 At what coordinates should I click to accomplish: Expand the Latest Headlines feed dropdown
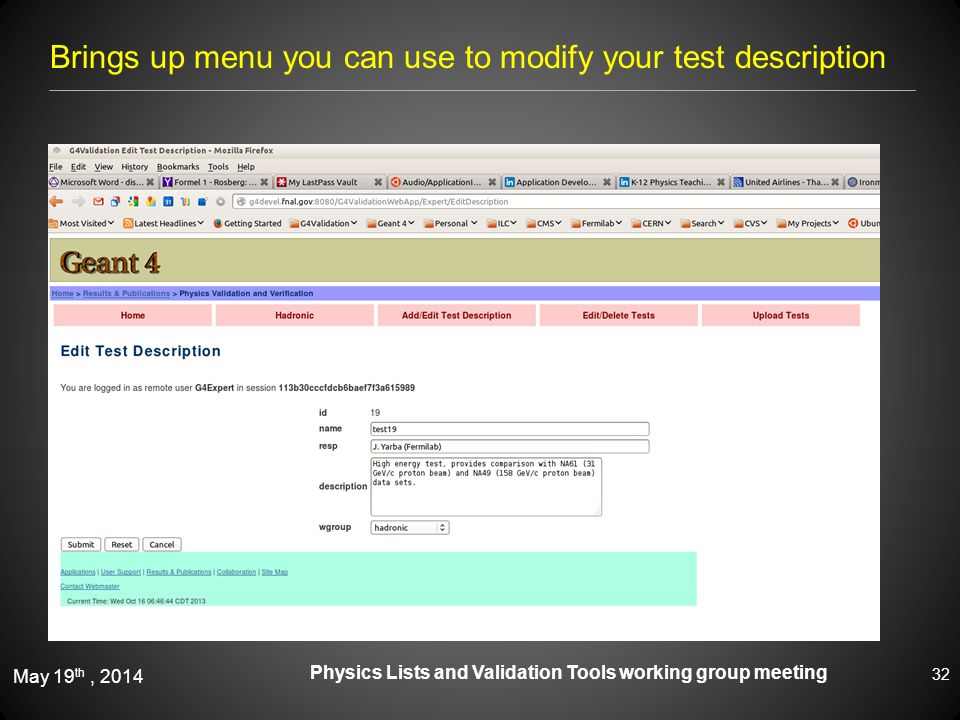[163, 223]
